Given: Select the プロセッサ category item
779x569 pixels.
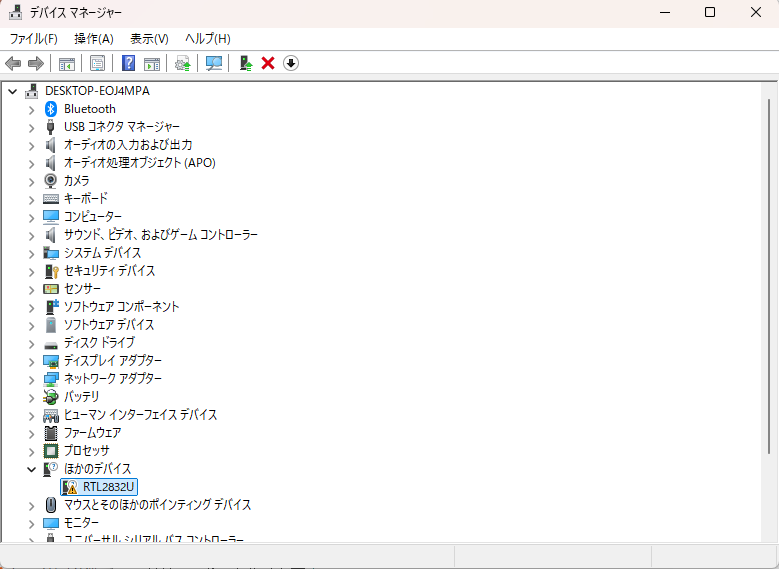Looking at the screenshot, I should [86, 451].
